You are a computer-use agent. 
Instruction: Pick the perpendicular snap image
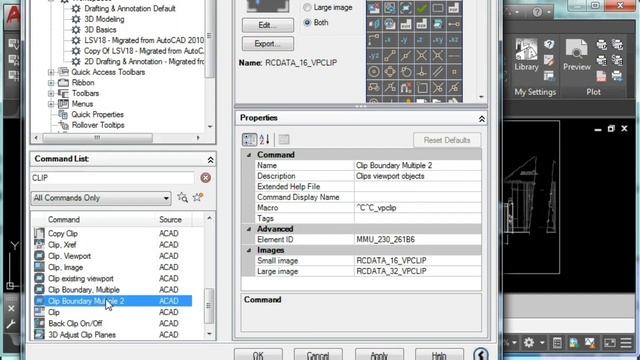(422, 71)
